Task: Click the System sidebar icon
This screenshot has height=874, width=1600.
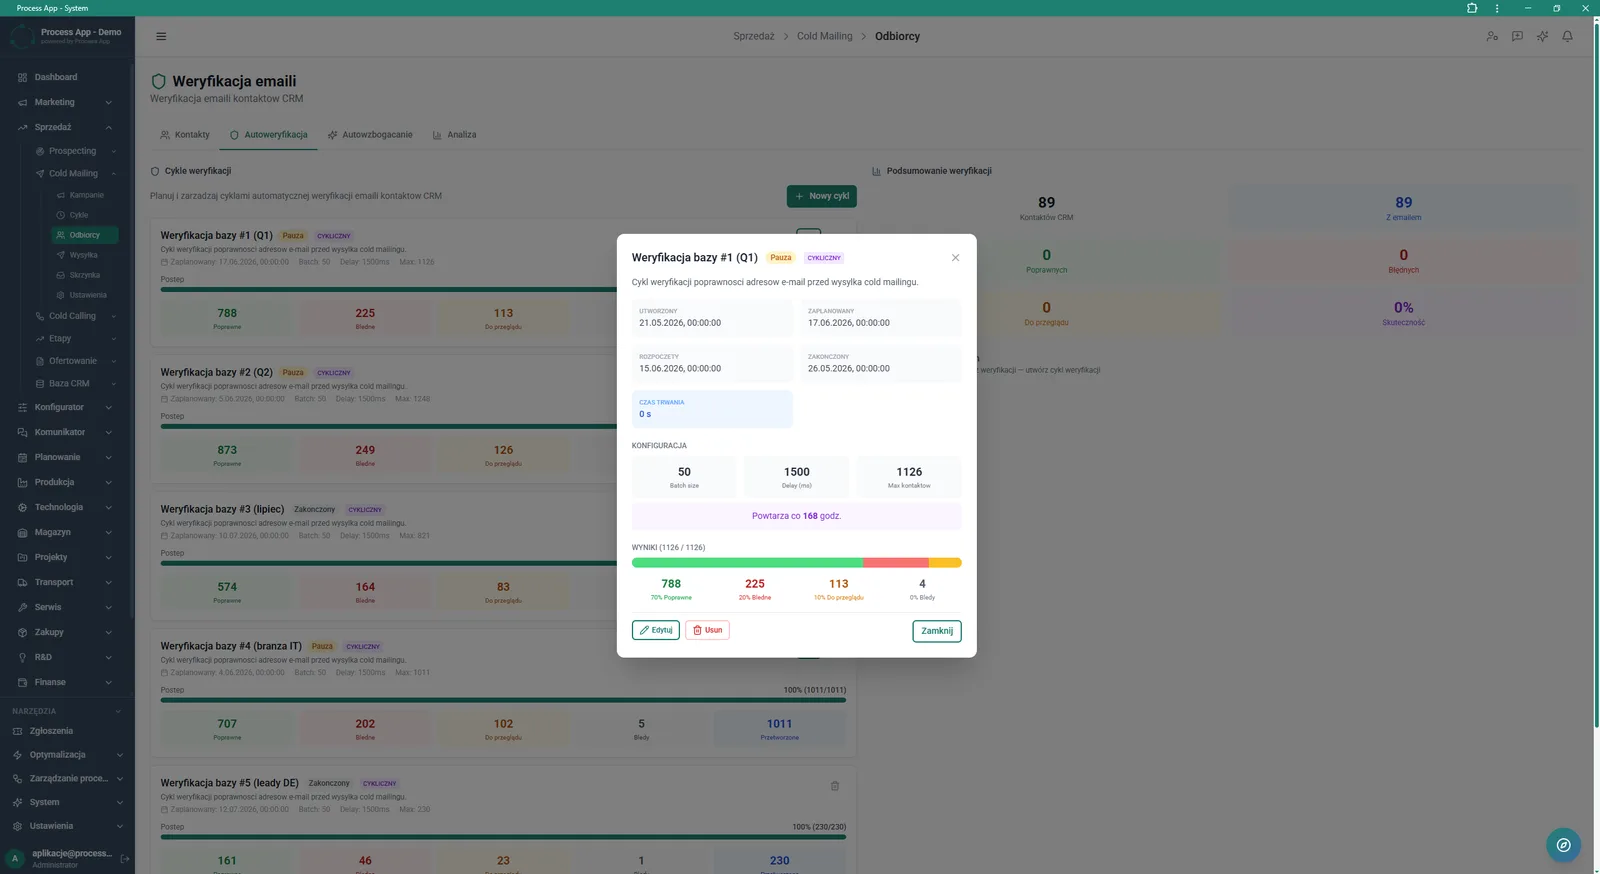Action: click(x=17, y=802)
